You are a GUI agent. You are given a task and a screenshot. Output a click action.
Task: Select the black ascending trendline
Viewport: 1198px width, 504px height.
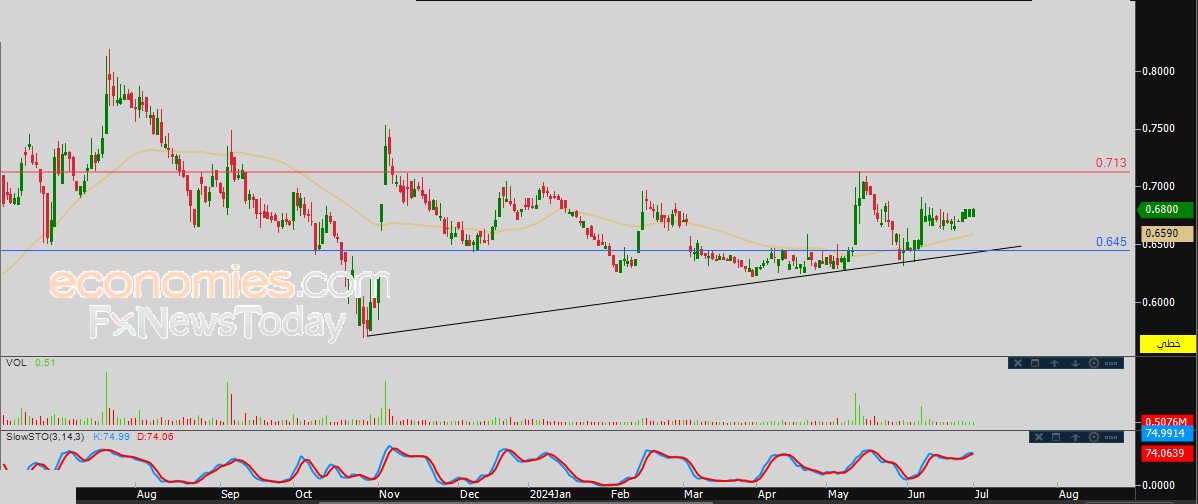[x=694, y=290]
